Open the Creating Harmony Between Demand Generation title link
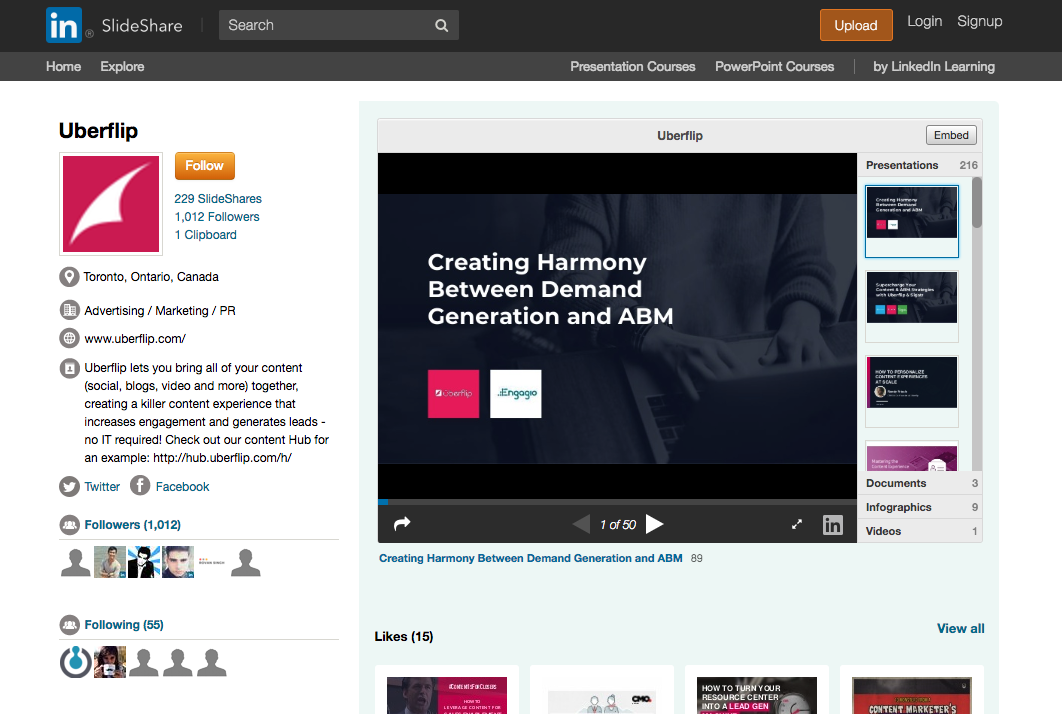The image size is (1062, 714). [x=530, y=558]
